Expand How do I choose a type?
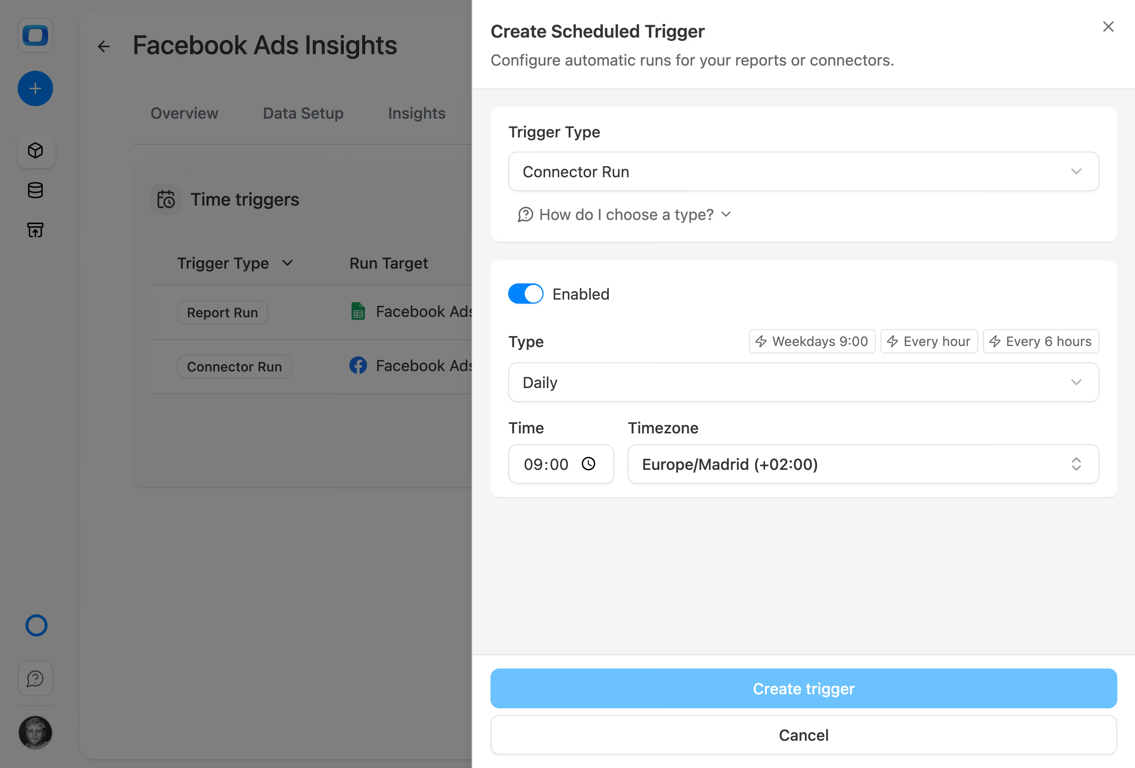This screenshot has width=1135, height=768. [x=624, y=215]
